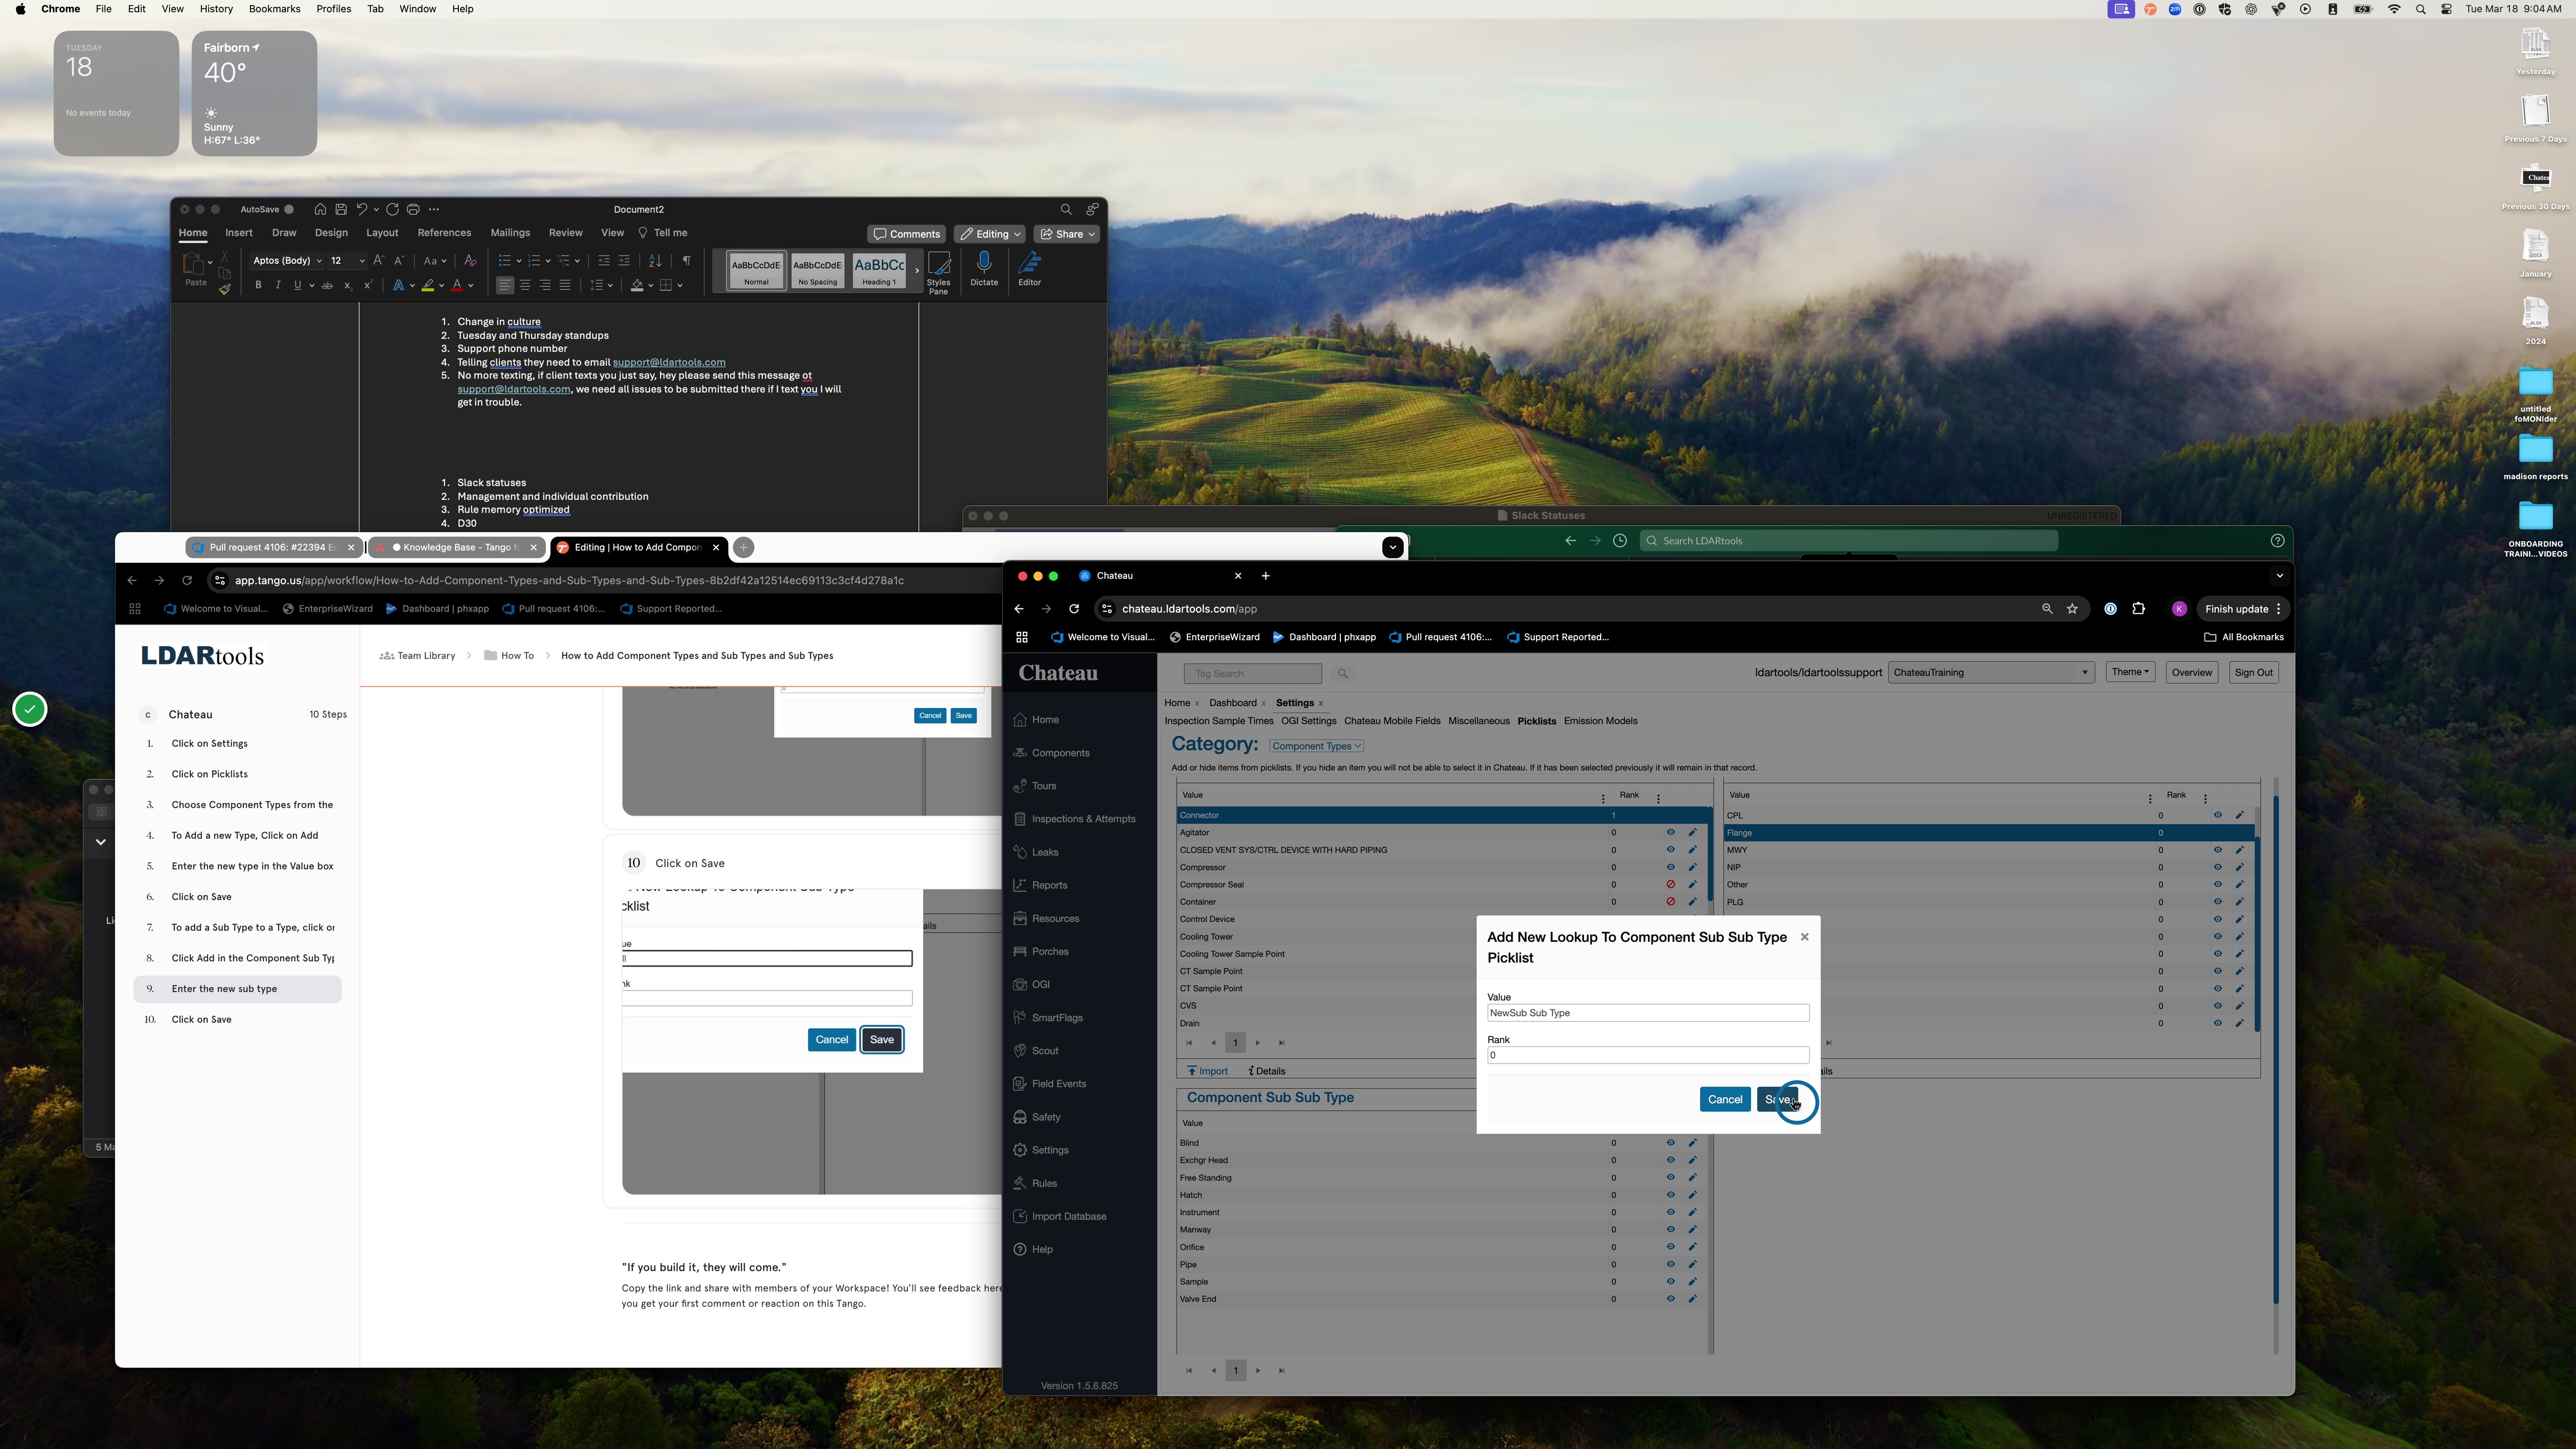Open the Category Component Types dropdown
2576x1449 pixels.
[1316, 746]
